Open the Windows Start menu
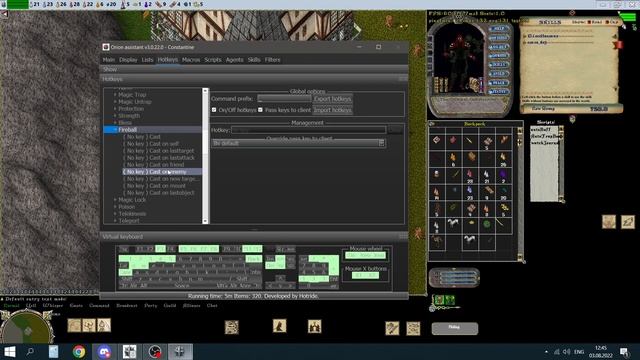The image size is (640, 360). point(9,351)
